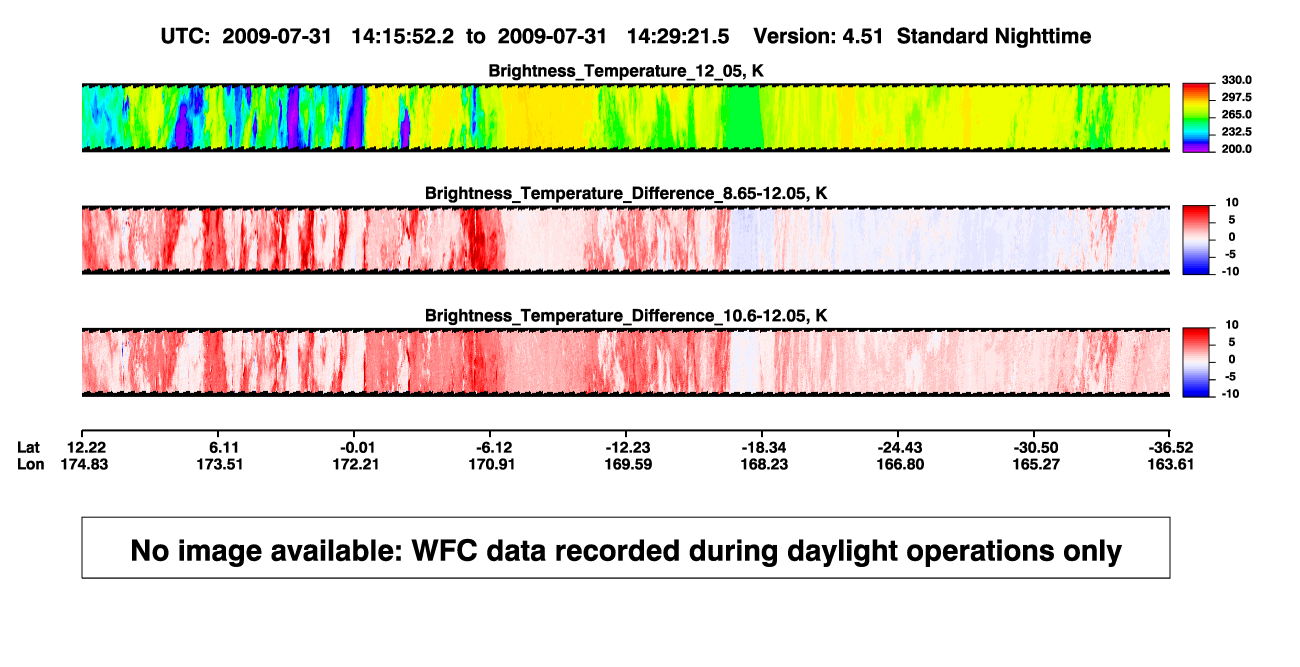Click the 'Lat' axis row label
1300x667 pixels.
[x=28, y=447]
